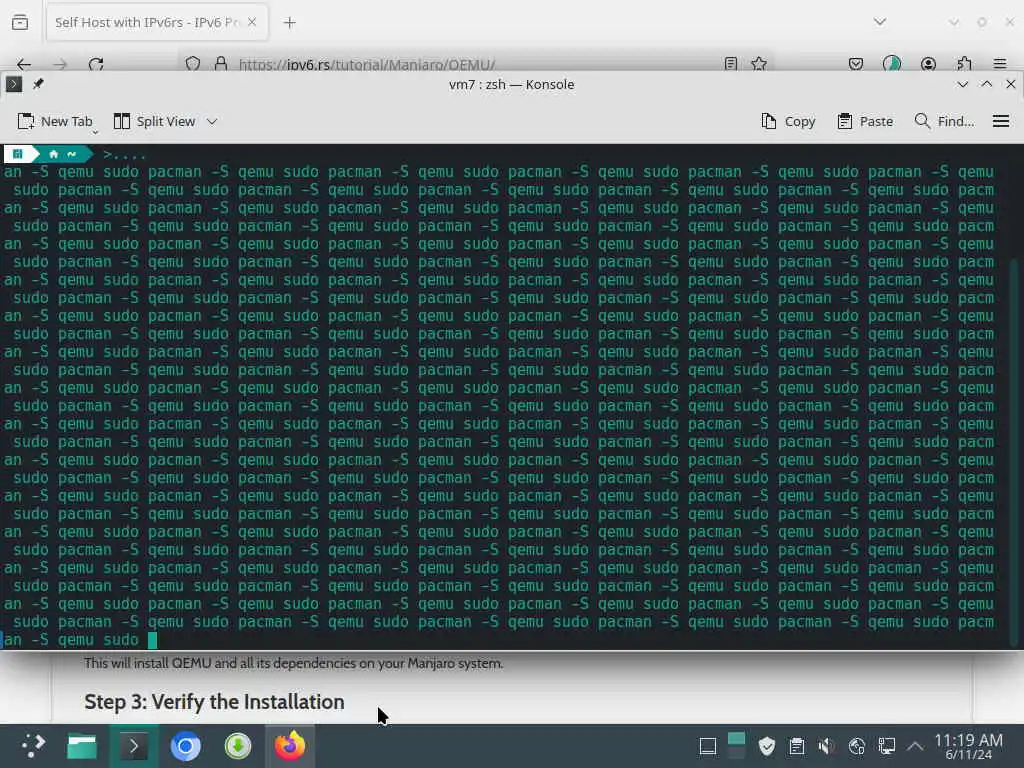Click the virtual desktop pager
This screenshot has height=768, width=1024.
736,746
